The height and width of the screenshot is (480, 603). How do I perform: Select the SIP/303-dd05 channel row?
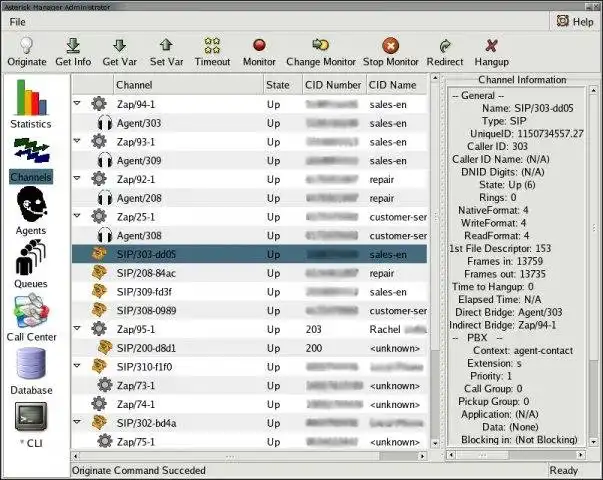(x=249, y=254)
